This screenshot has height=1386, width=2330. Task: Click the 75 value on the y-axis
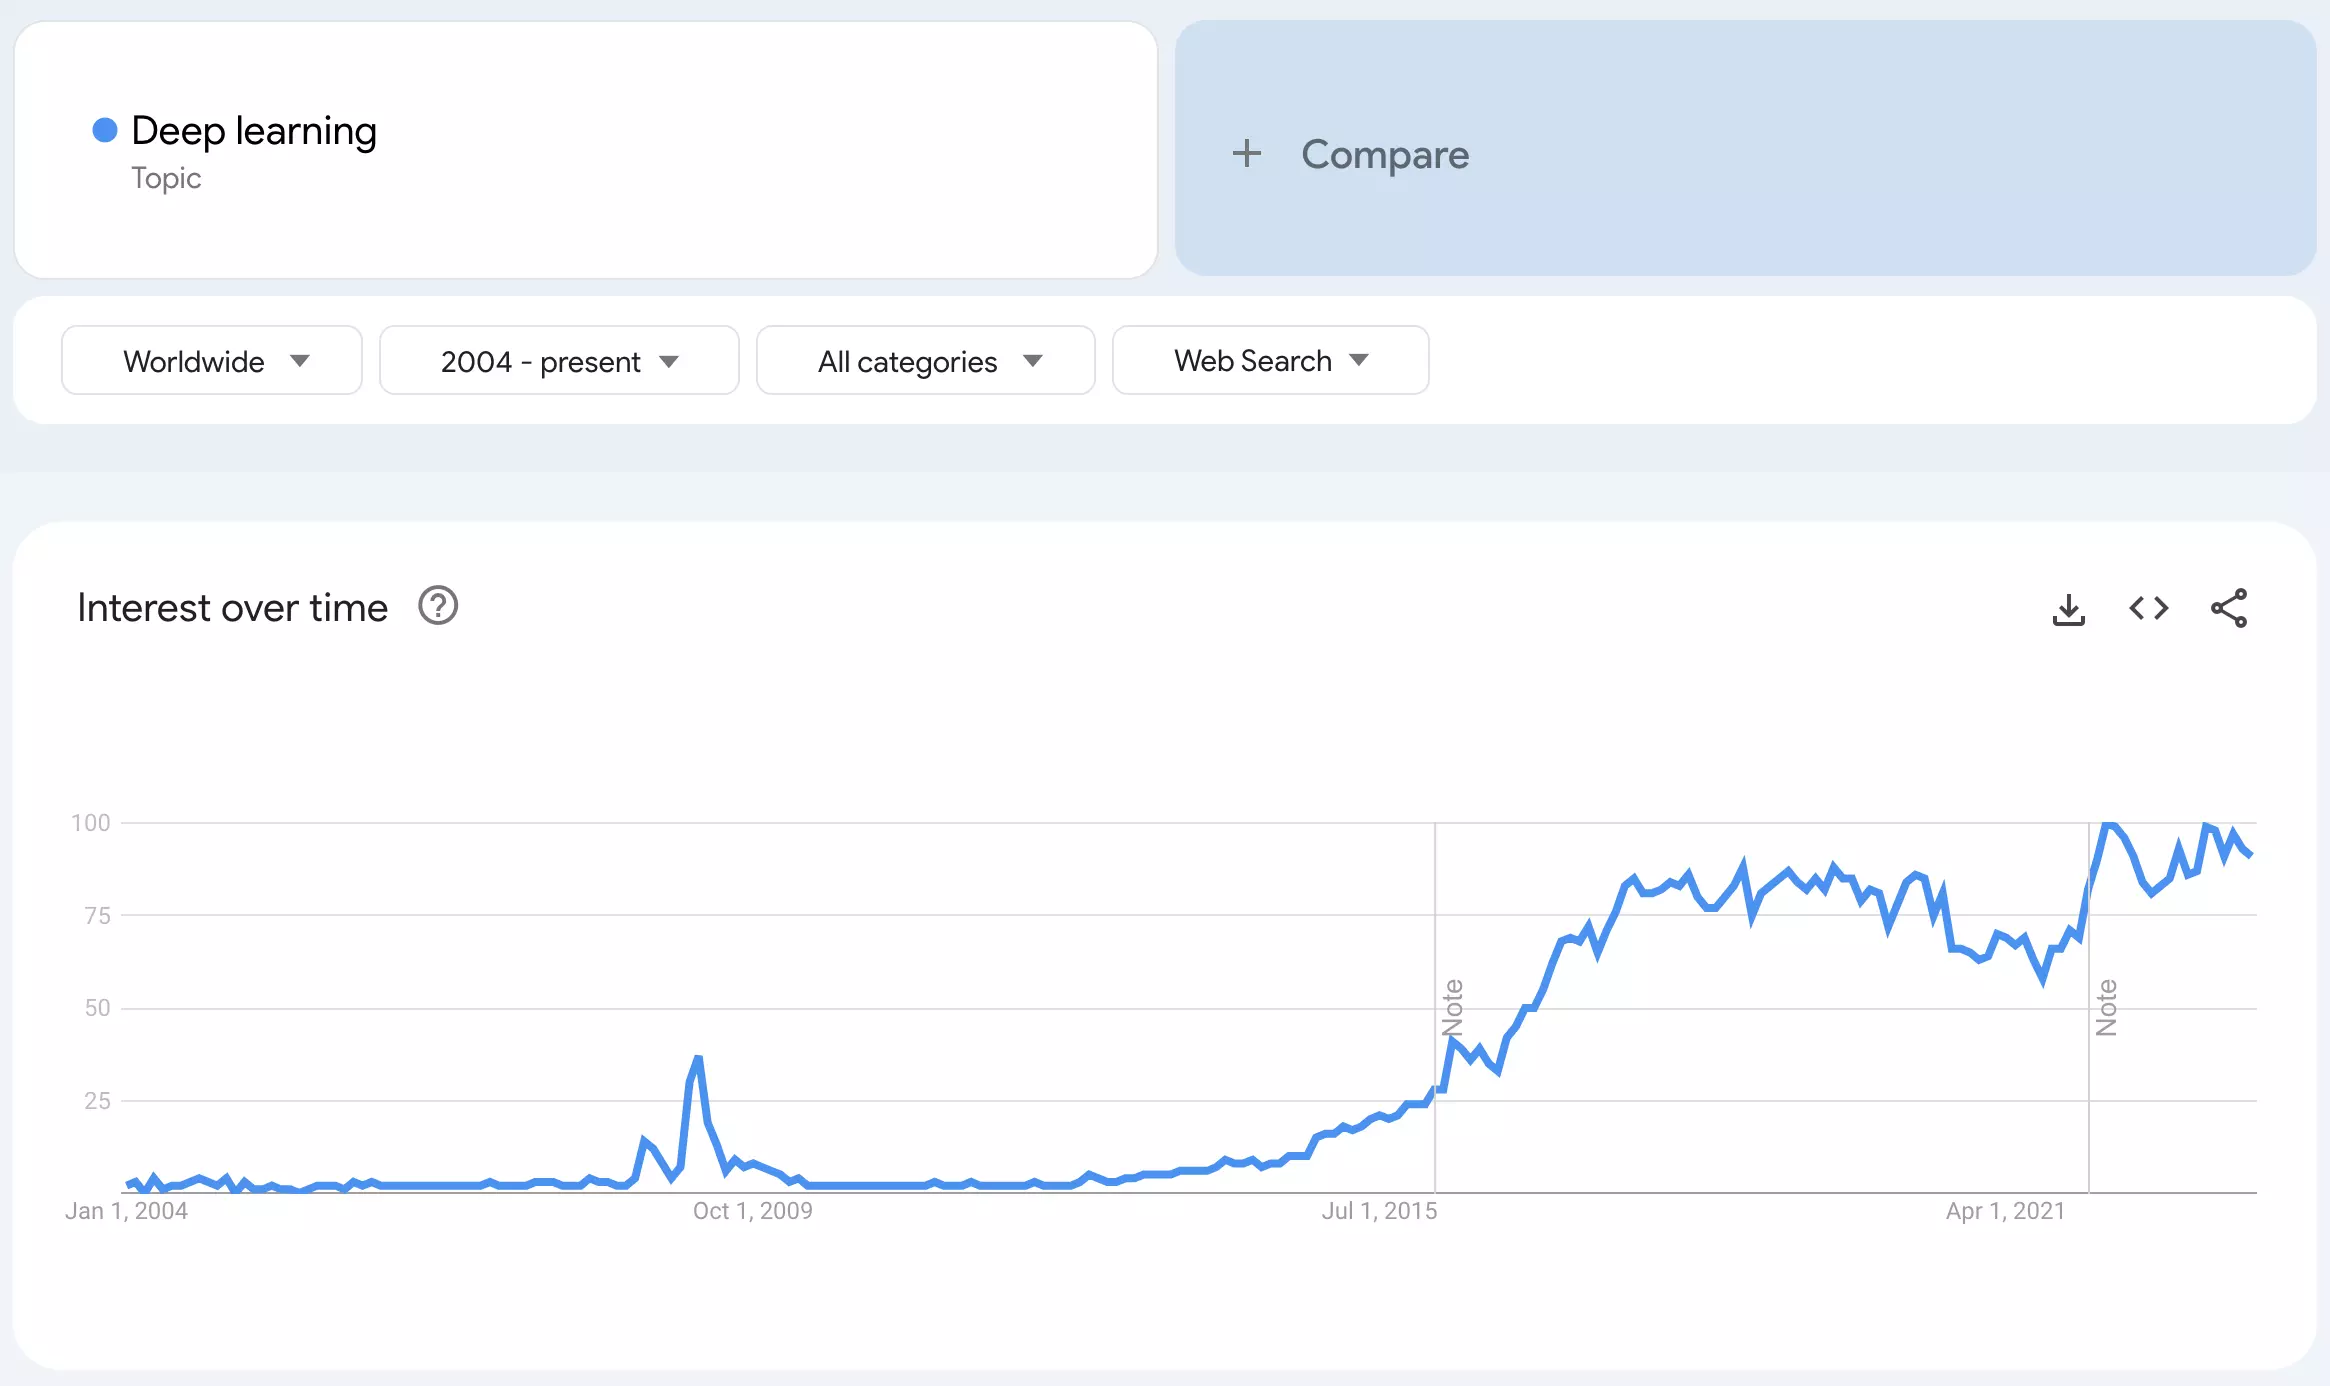[x=97, y=915]
